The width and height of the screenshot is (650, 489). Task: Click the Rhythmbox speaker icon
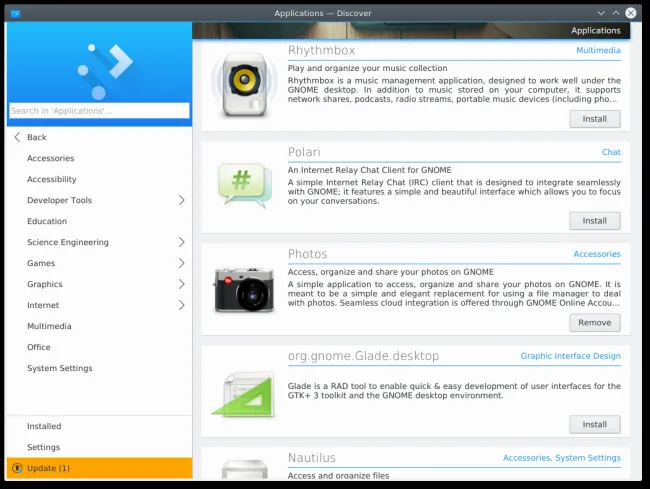[x=244, y=85]
